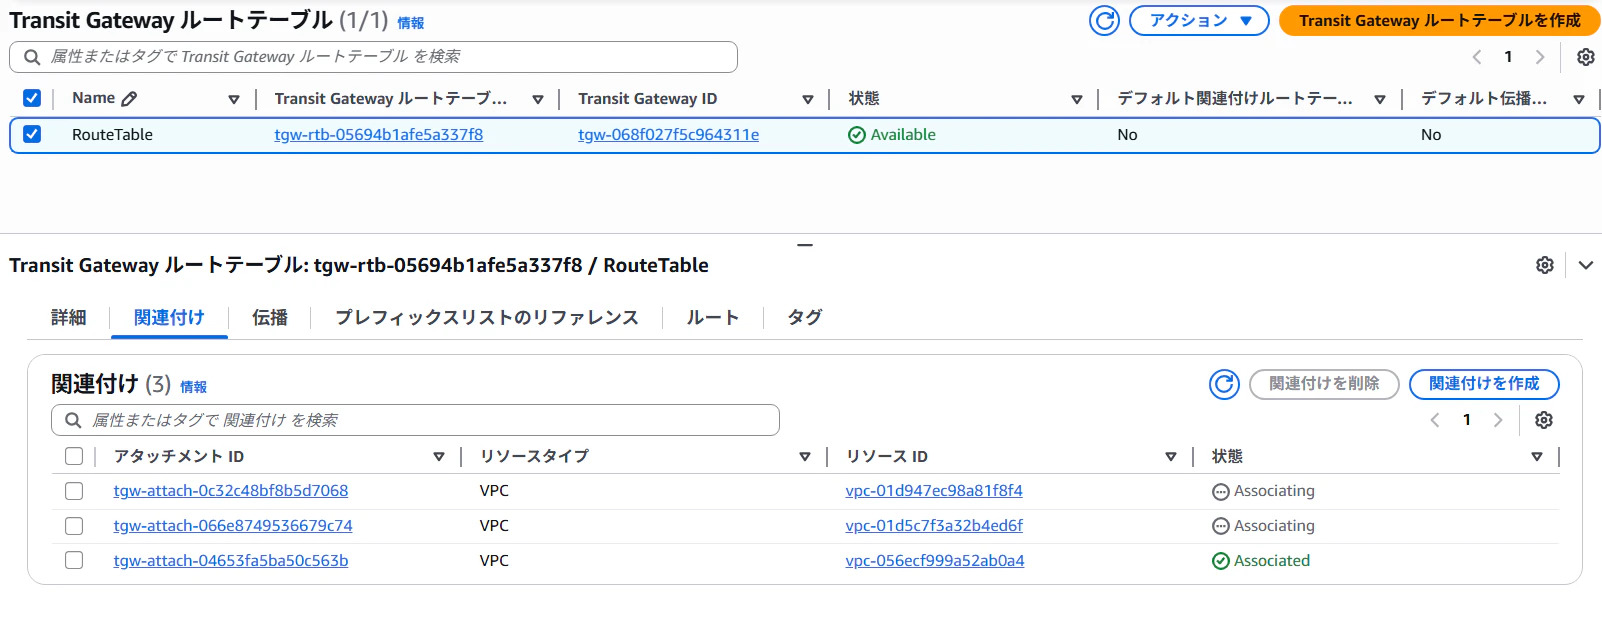Viewport: 1602px width, 634px height.
Task: Refresh the Transit Gateway route tables list
Action: [1104, 20]
